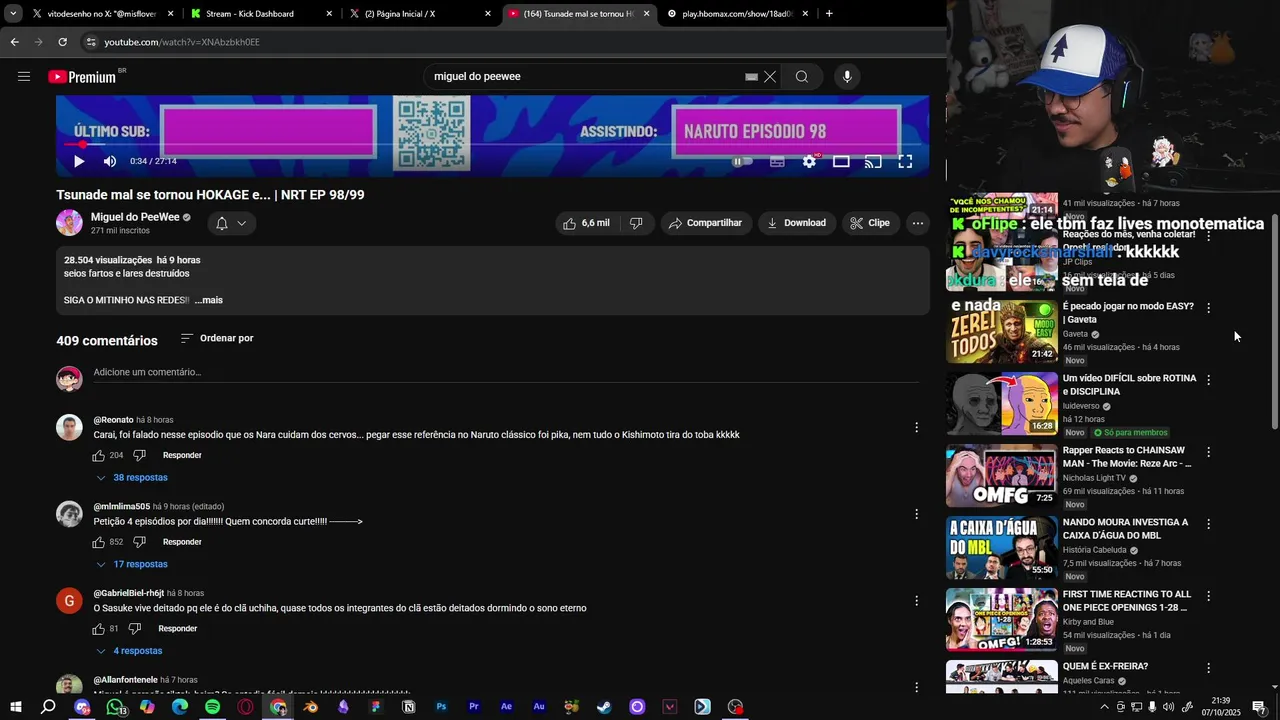Viewport: 1280px width, 720px height.
Task: Open options for 'NANDO MOURA INVESTIGA' video
Action: 1208,524
